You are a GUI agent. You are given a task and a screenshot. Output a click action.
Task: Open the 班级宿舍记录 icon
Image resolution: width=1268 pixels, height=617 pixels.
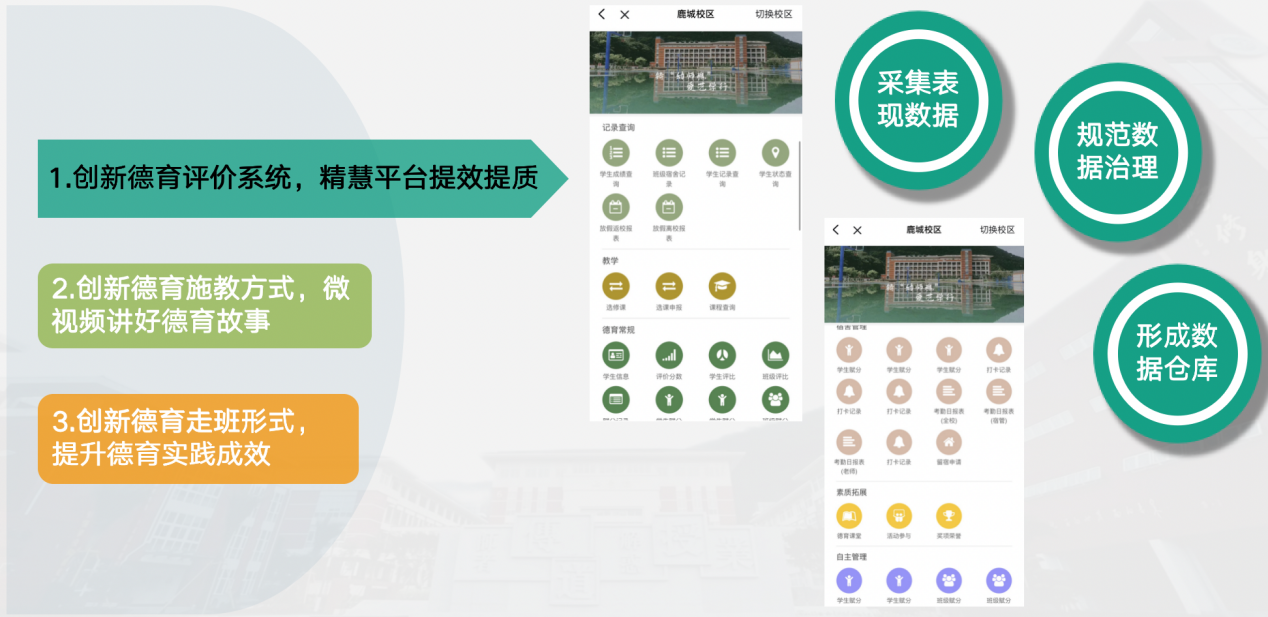(x=669, y=153)
